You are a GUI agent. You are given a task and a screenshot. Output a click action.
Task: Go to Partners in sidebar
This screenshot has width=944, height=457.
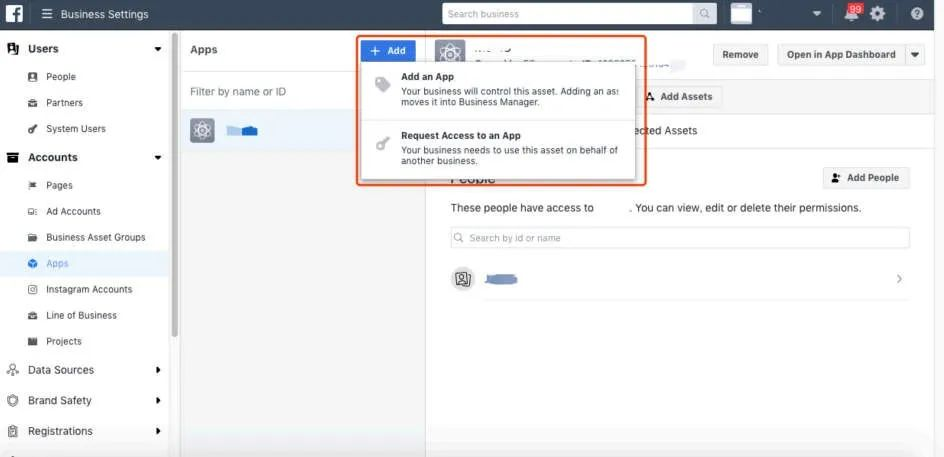pos(64,103)
